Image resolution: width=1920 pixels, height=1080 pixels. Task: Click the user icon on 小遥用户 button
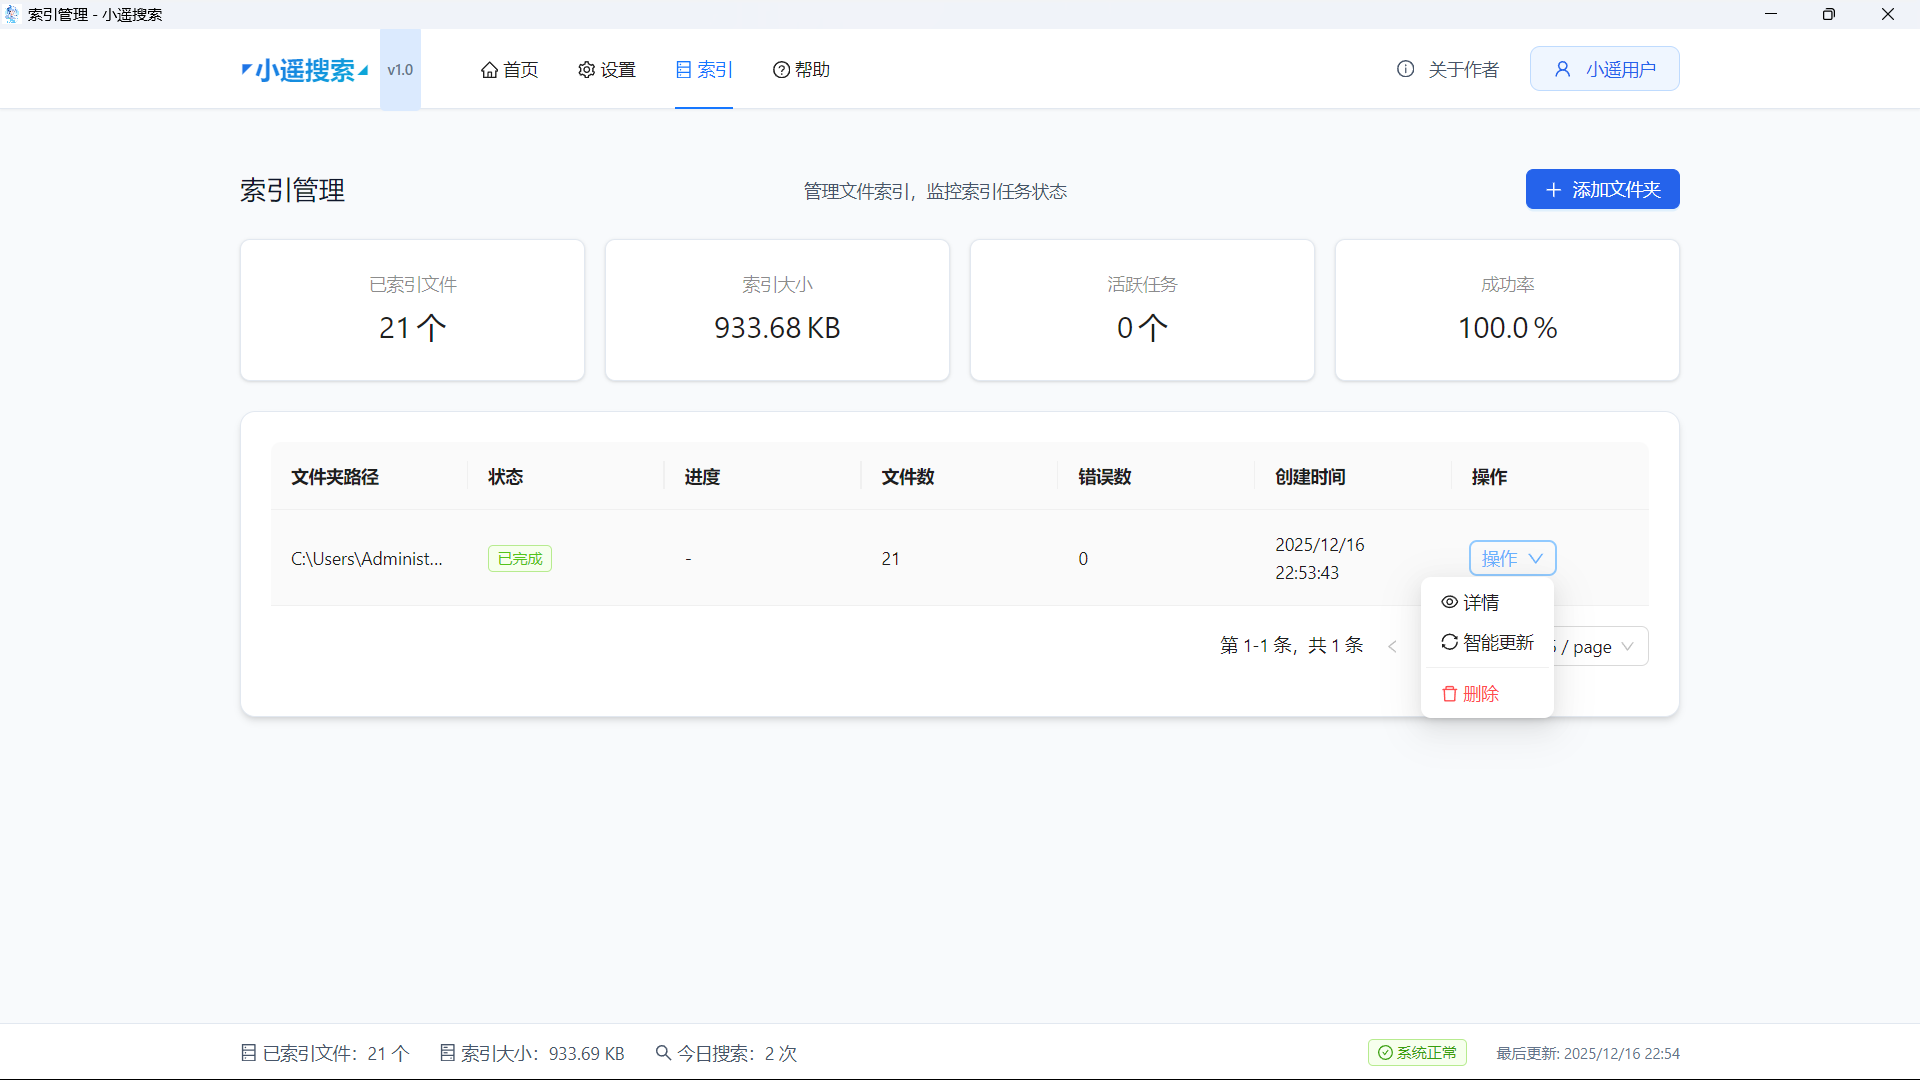[1562, 68]
